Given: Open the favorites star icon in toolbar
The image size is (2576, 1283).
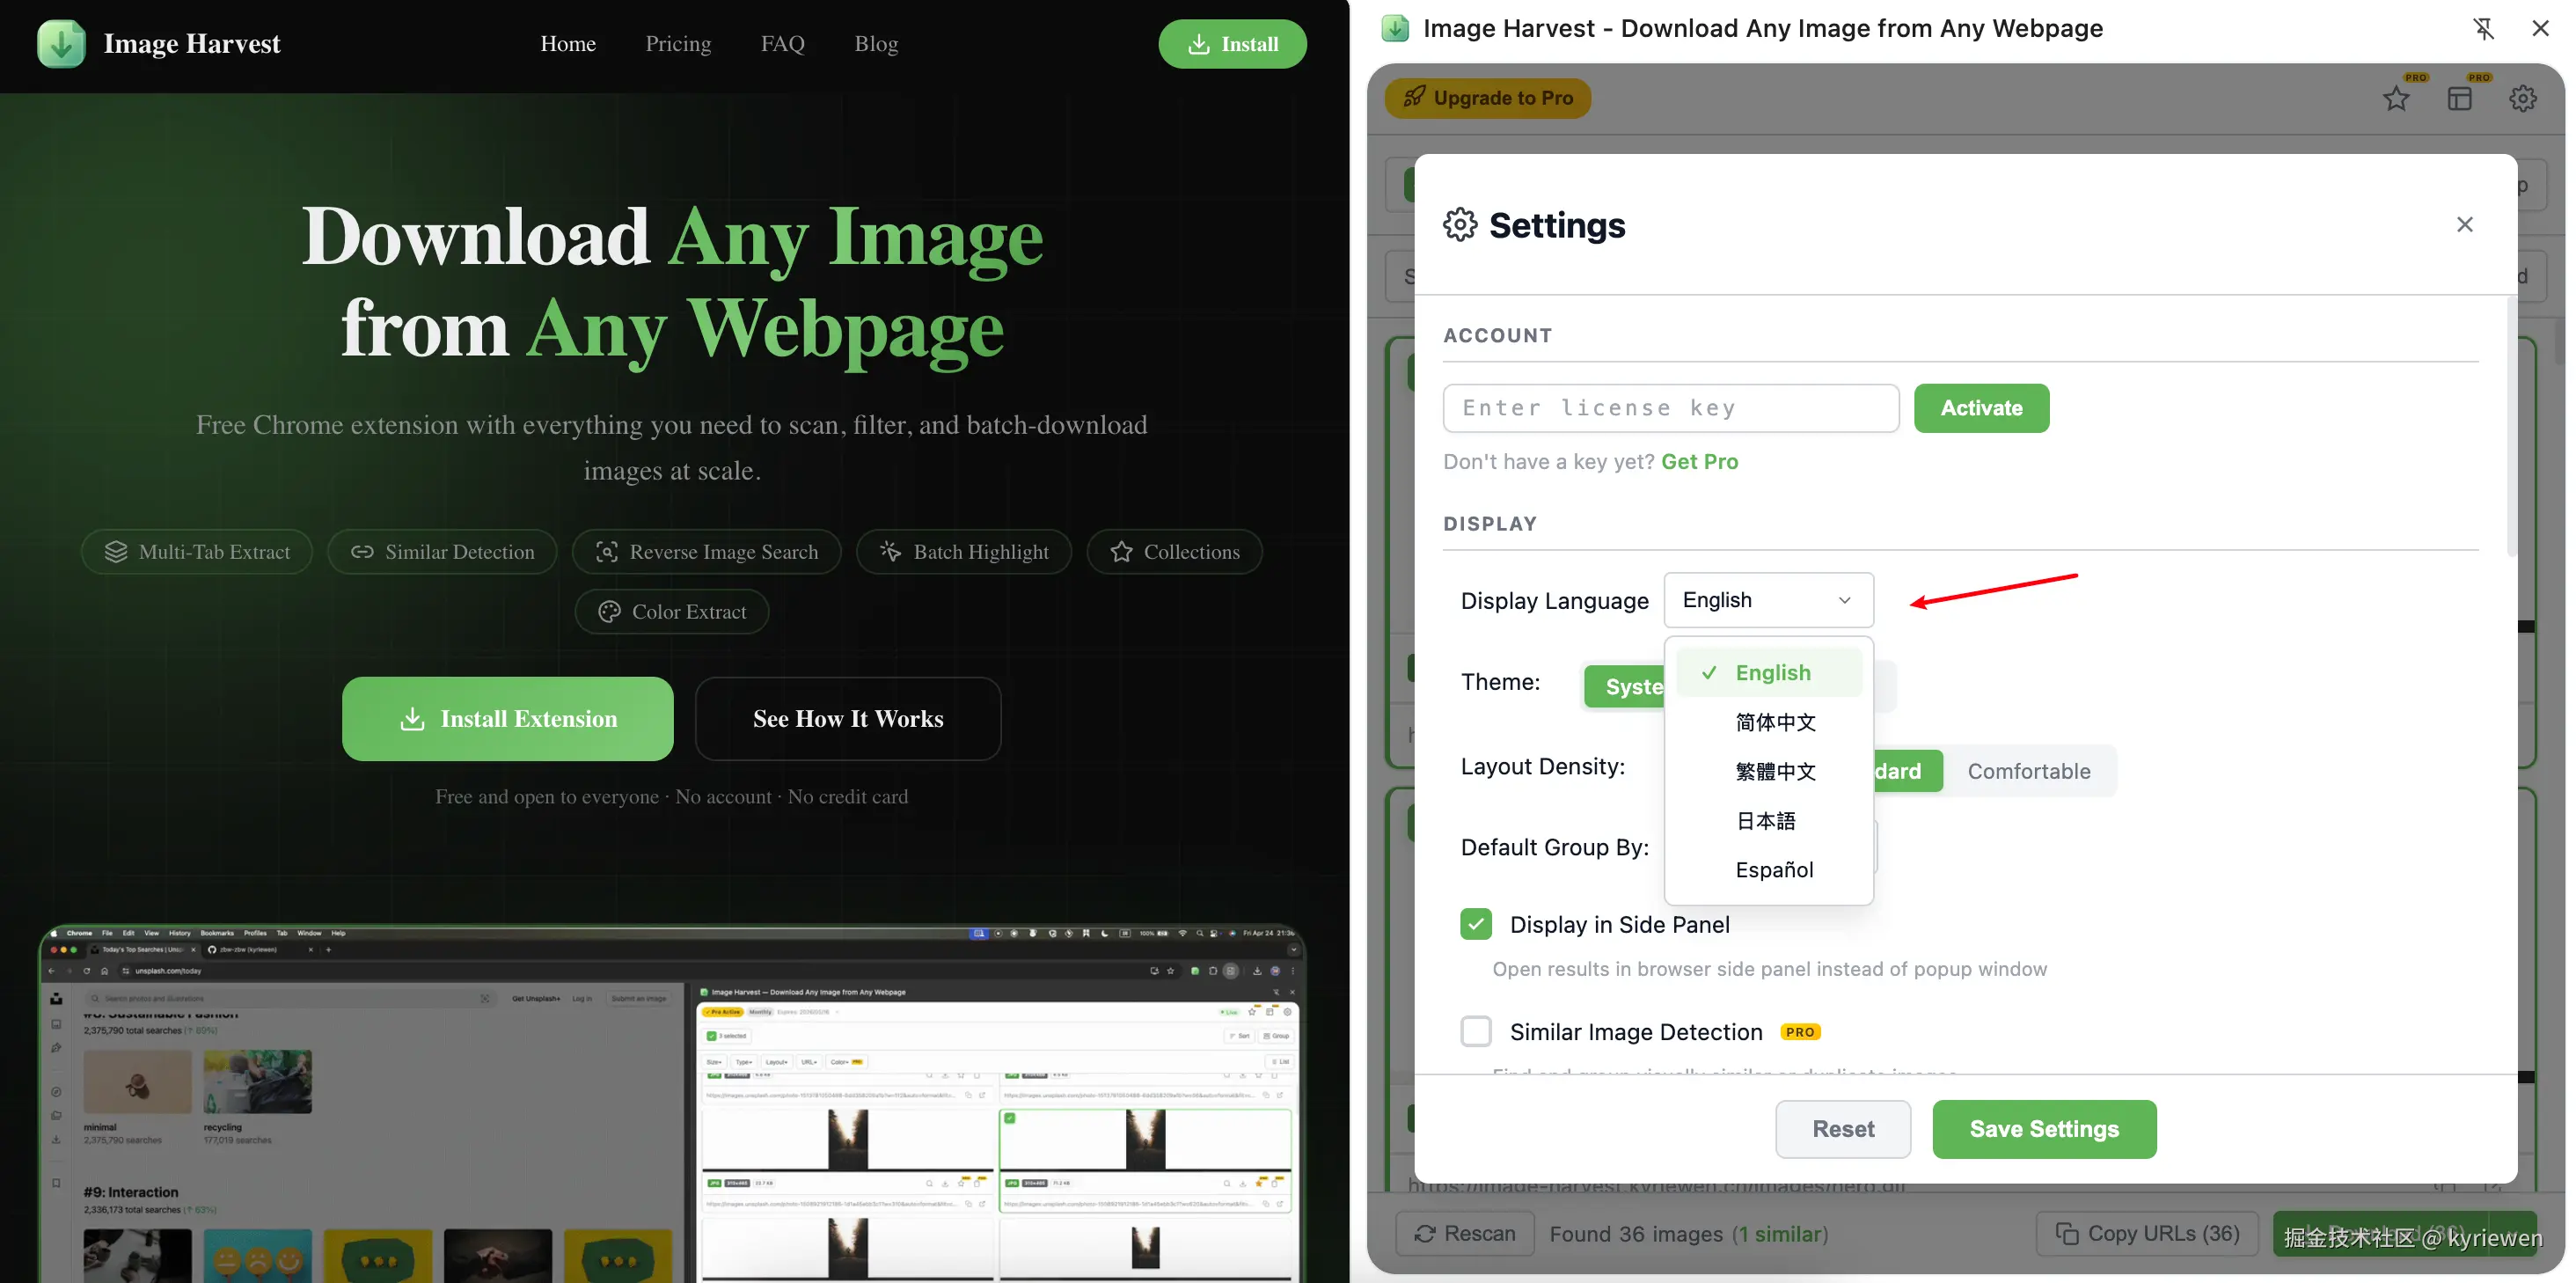Looking at the screenshot, I should pyautogui.click(x=2396, y=98).
